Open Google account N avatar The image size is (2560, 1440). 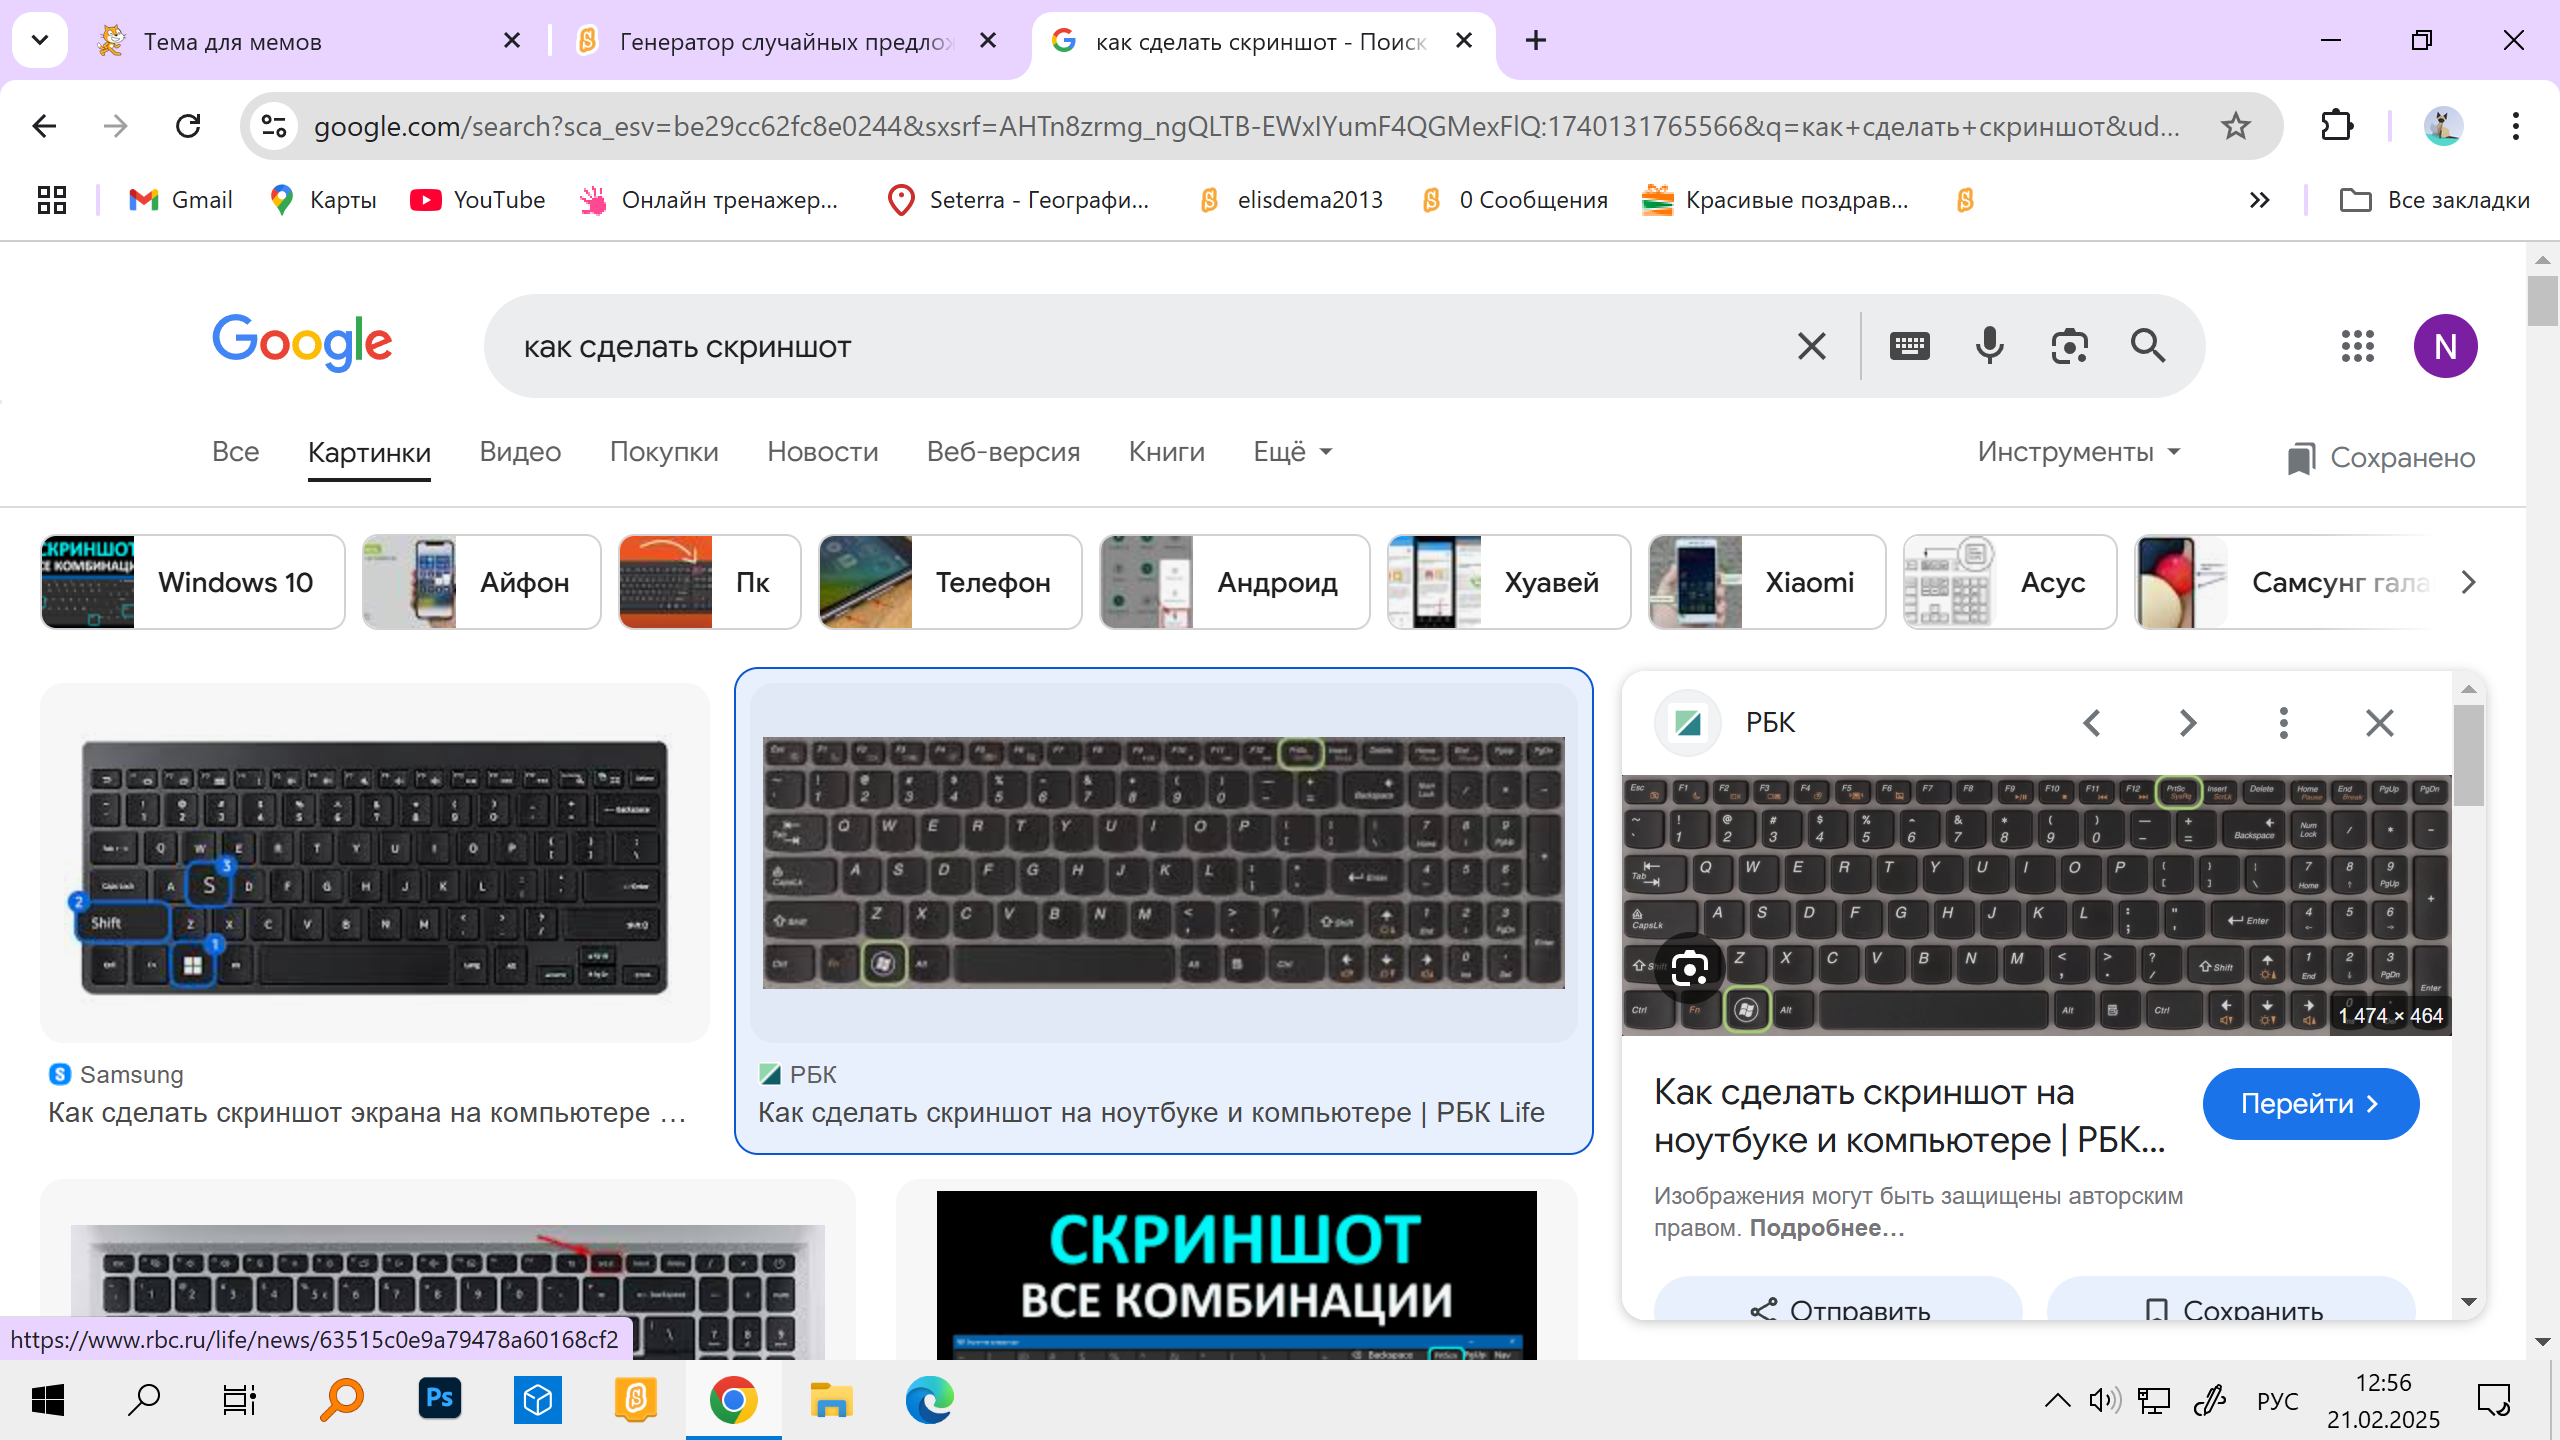(x=2445, y=346)
